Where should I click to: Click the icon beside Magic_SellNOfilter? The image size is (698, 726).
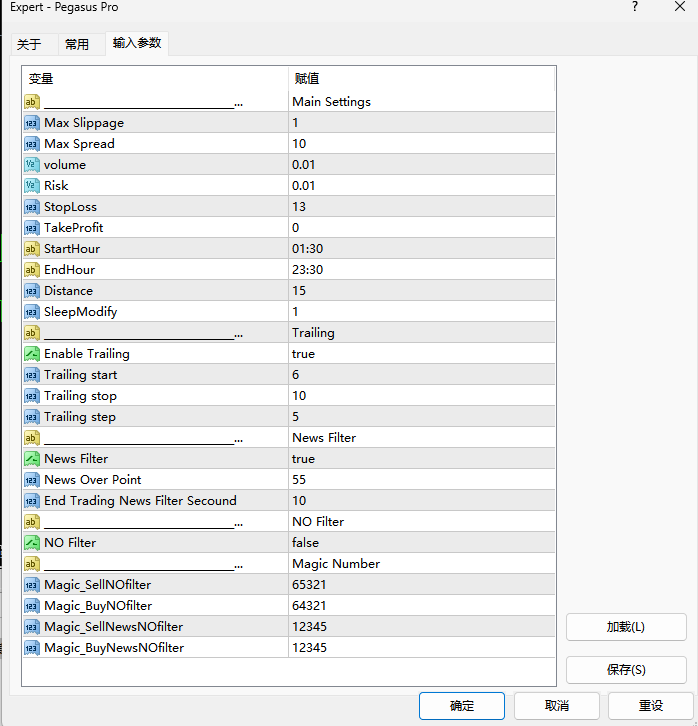point(31,585)
